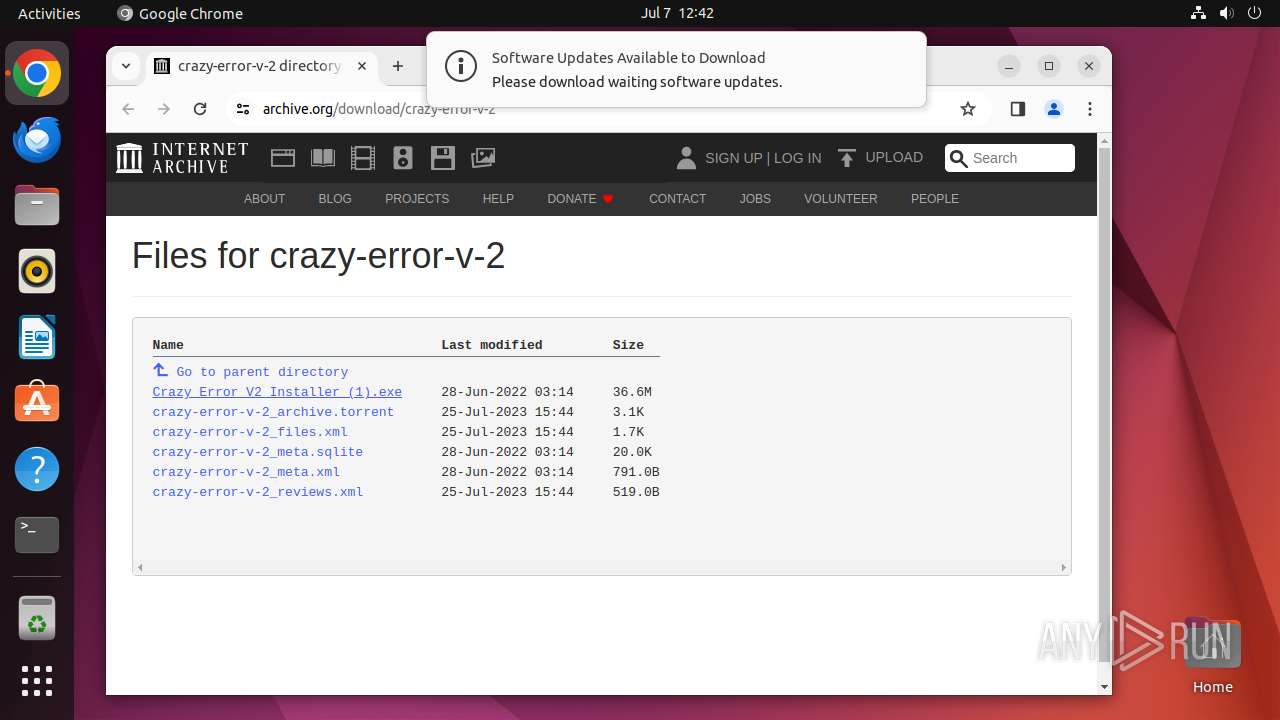Open Internet Archive home logo
Image resolution: width=1280 pixels, height=720 pixels.
(x=182, y=158)
